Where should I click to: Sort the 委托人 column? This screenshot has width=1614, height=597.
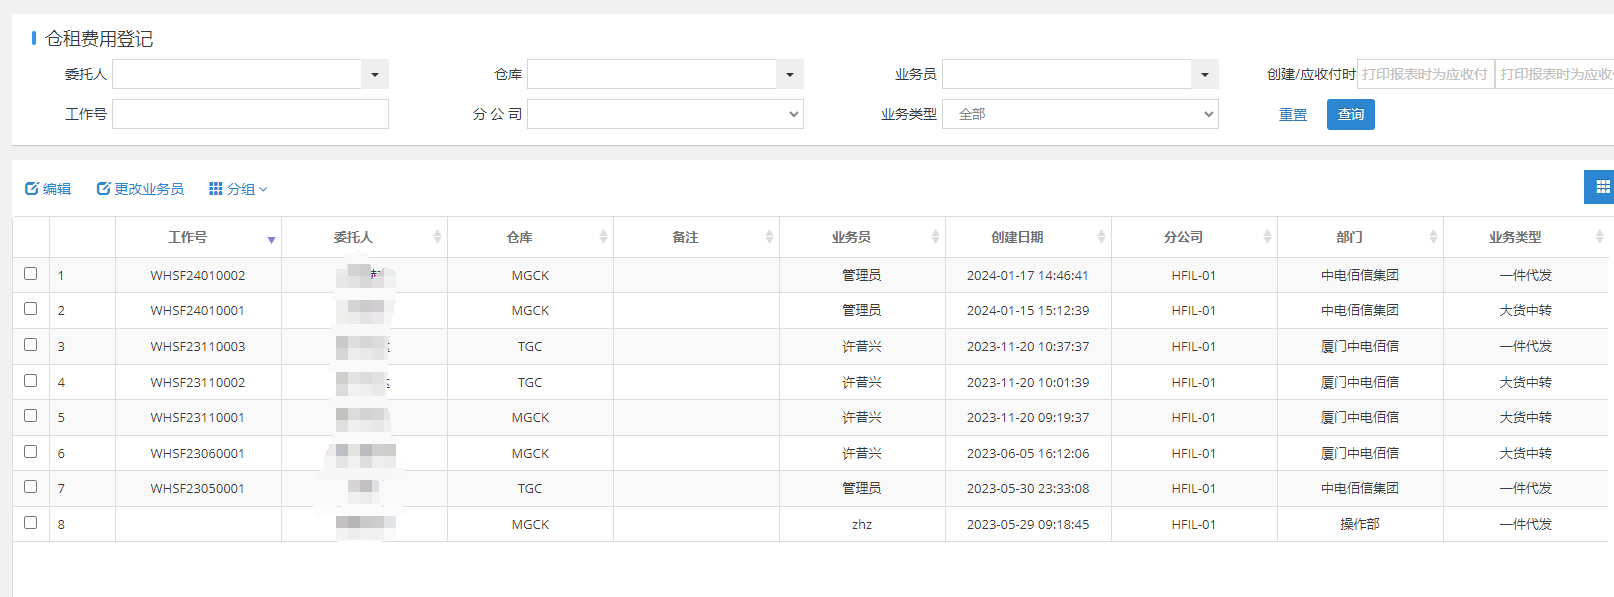(x=437, y=237)
